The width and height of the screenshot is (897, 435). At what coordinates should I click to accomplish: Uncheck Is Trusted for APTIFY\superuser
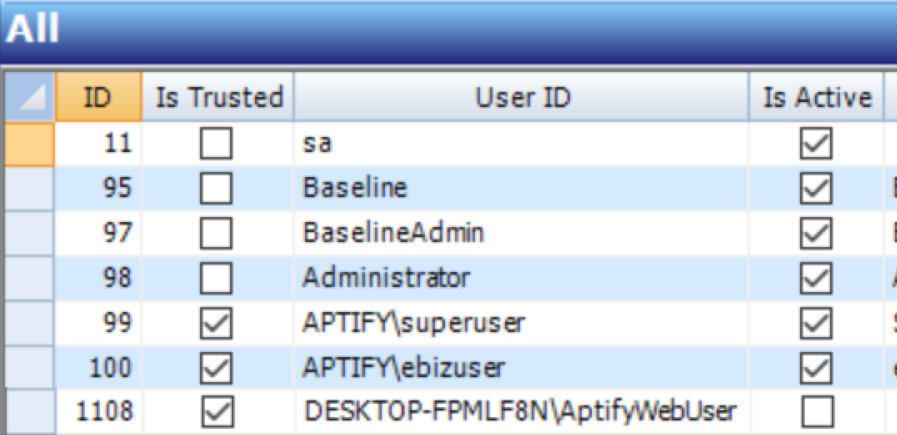point(217,322)
